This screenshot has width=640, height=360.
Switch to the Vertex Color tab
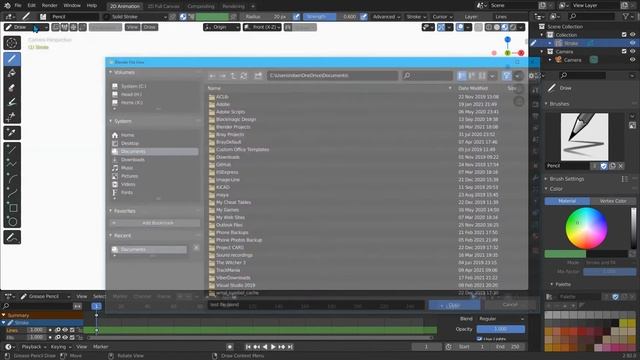[613, 201]
